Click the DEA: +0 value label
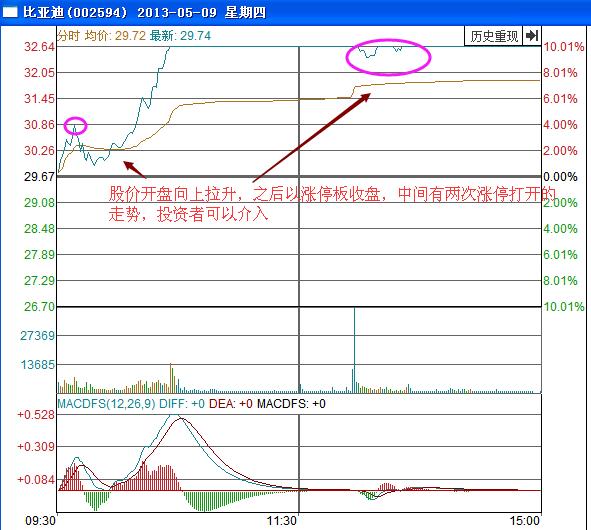Image resolution: width=591 pixels, height=530 pixels. click(231, 404)
